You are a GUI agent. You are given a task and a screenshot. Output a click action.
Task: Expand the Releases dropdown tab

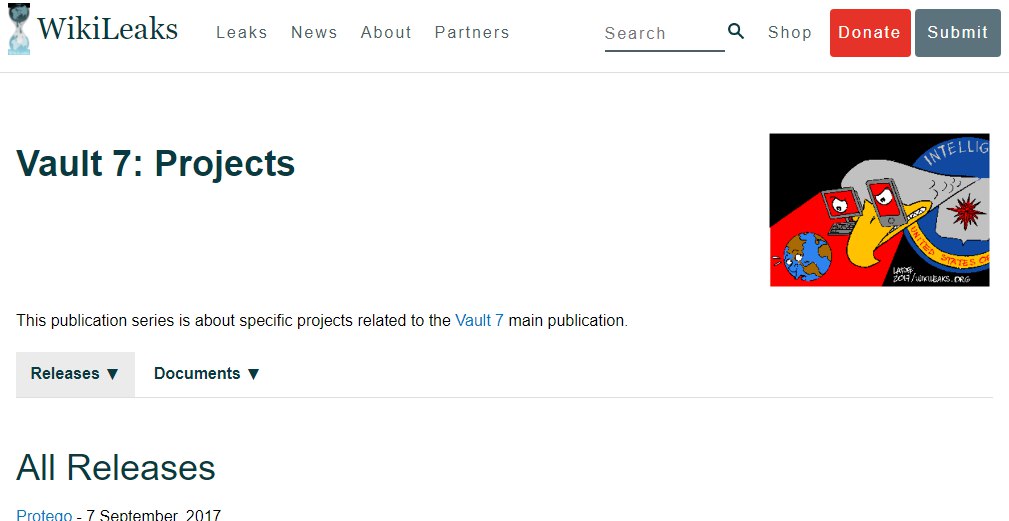(75, 373)
